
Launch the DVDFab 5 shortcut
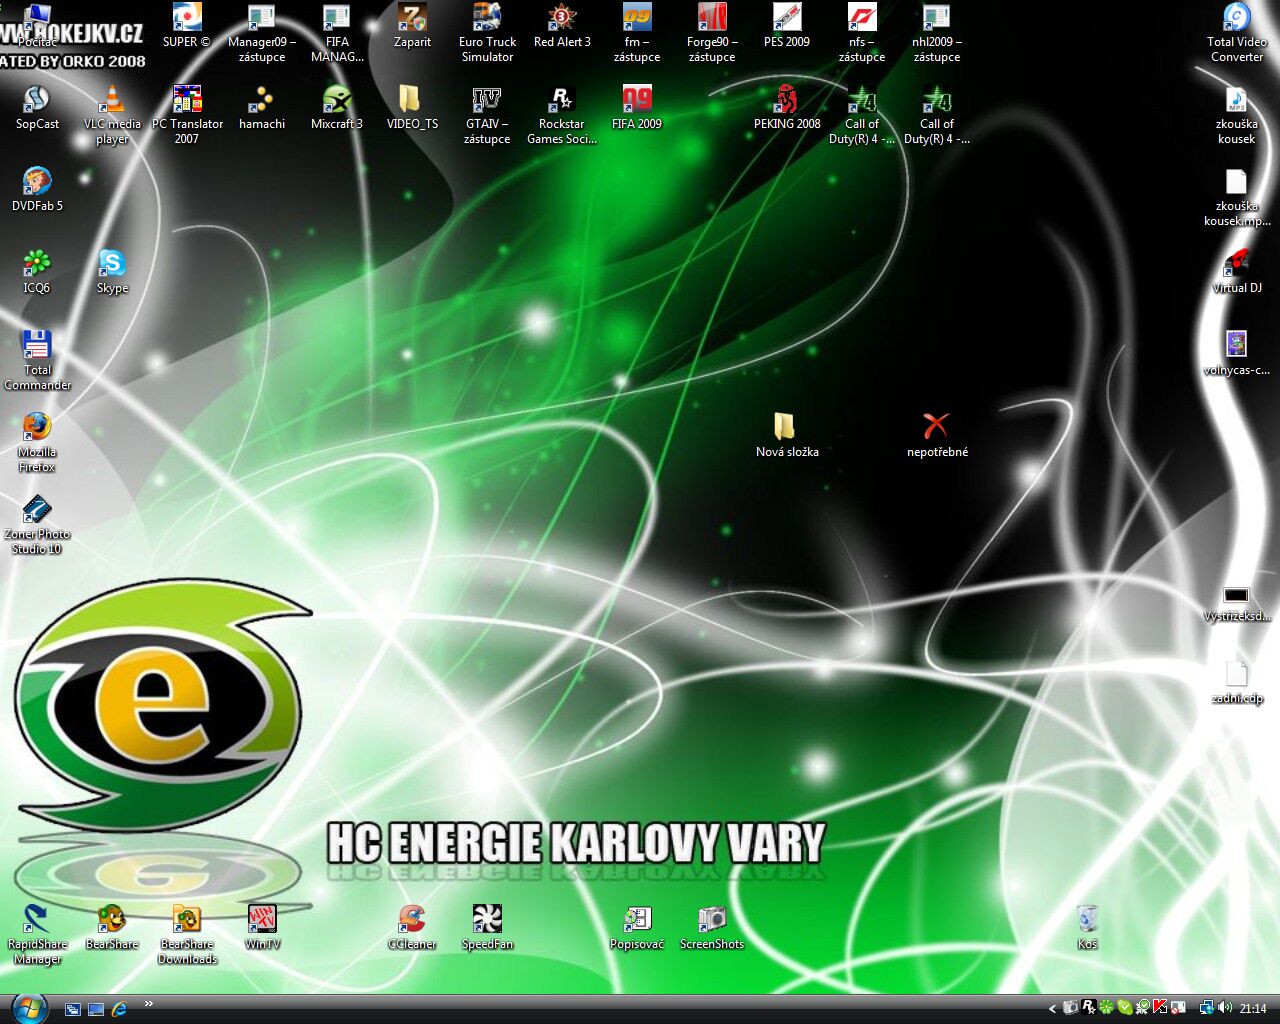(37, 190)
